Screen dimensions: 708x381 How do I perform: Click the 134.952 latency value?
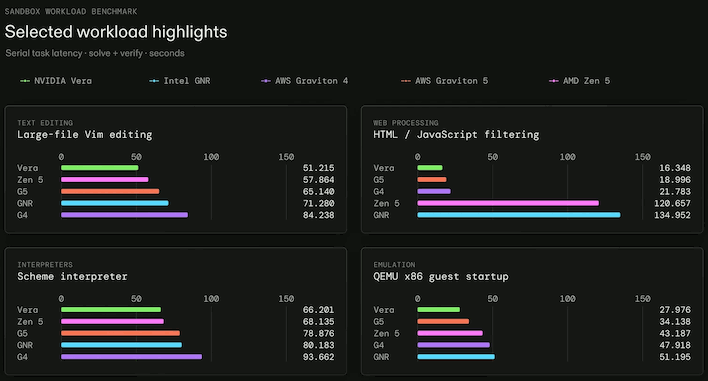(672, 215)
